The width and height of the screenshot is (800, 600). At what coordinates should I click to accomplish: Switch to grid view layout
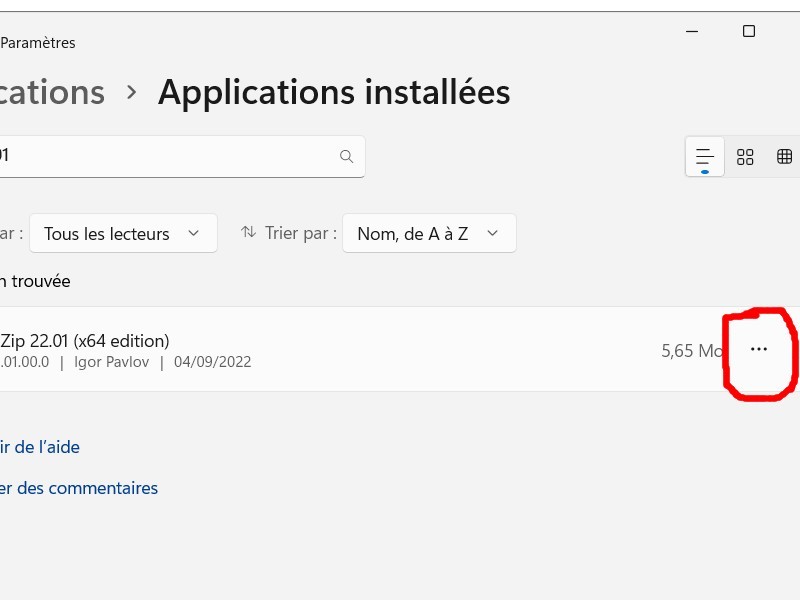(745, 157)
